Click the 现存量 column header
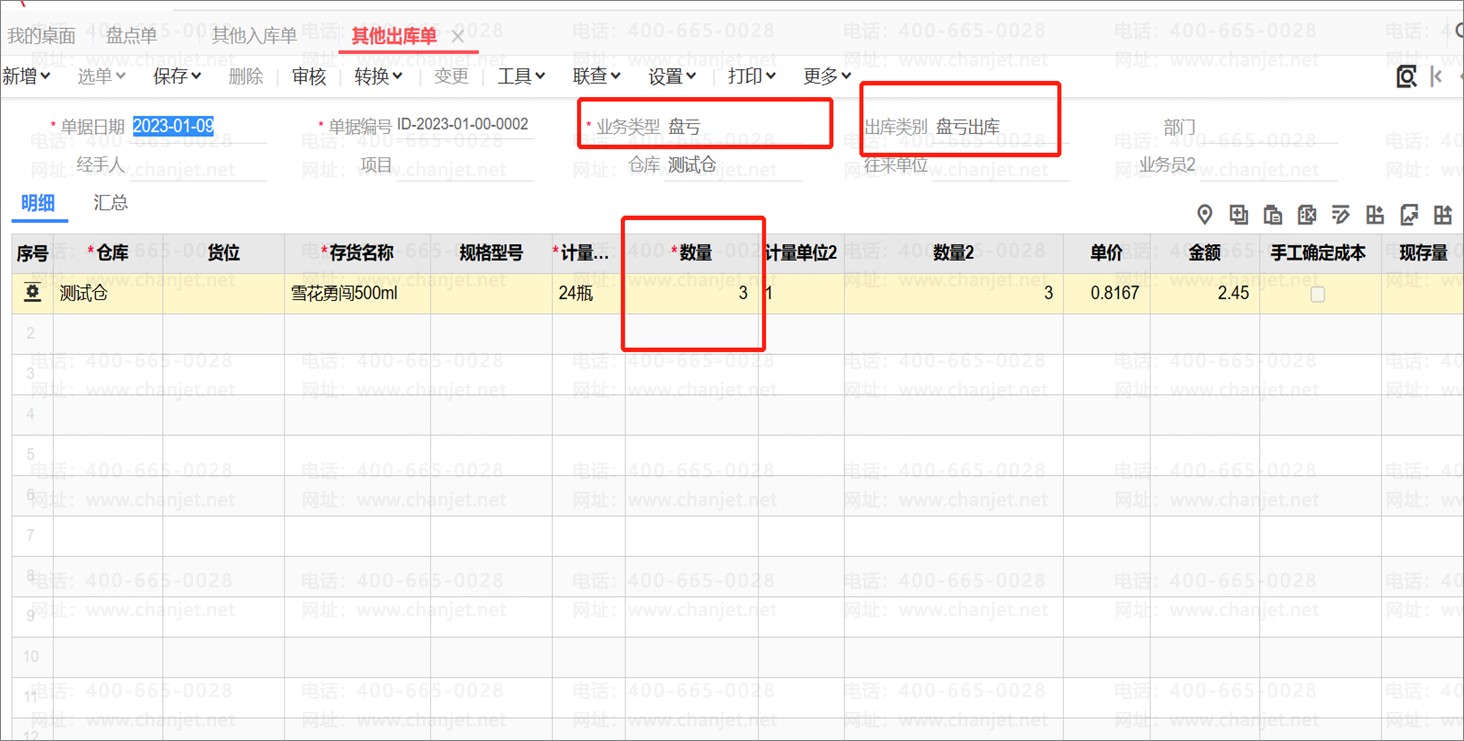1464x741 pixels. tap(1423, 254)
